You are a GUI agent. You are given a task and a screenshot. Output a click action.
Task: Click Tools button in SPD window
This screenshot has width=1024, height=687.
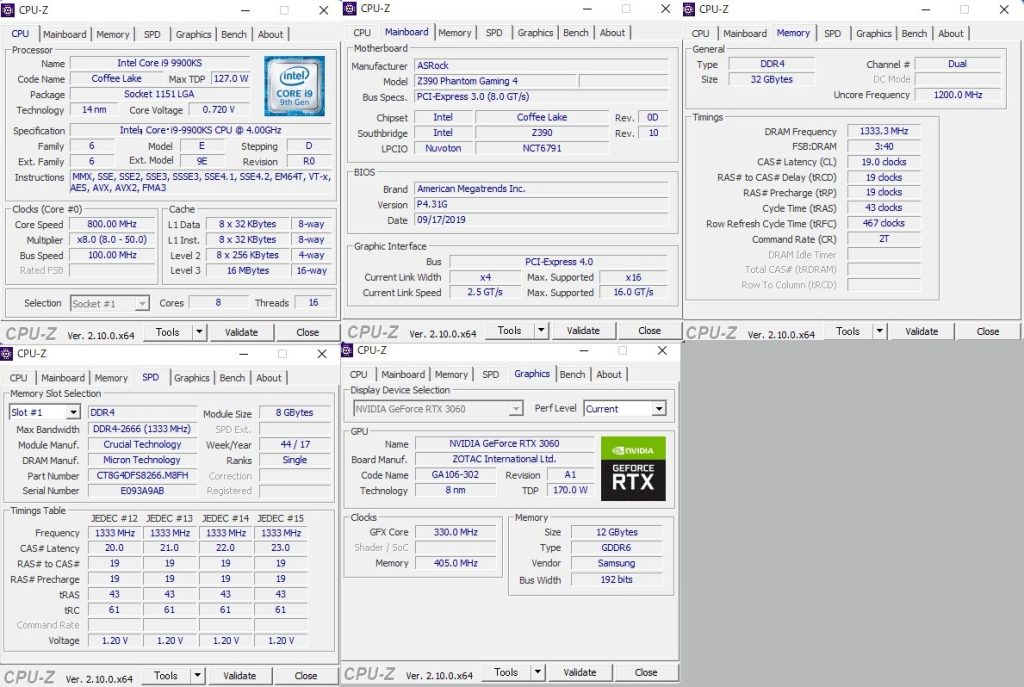coord(166,675)
